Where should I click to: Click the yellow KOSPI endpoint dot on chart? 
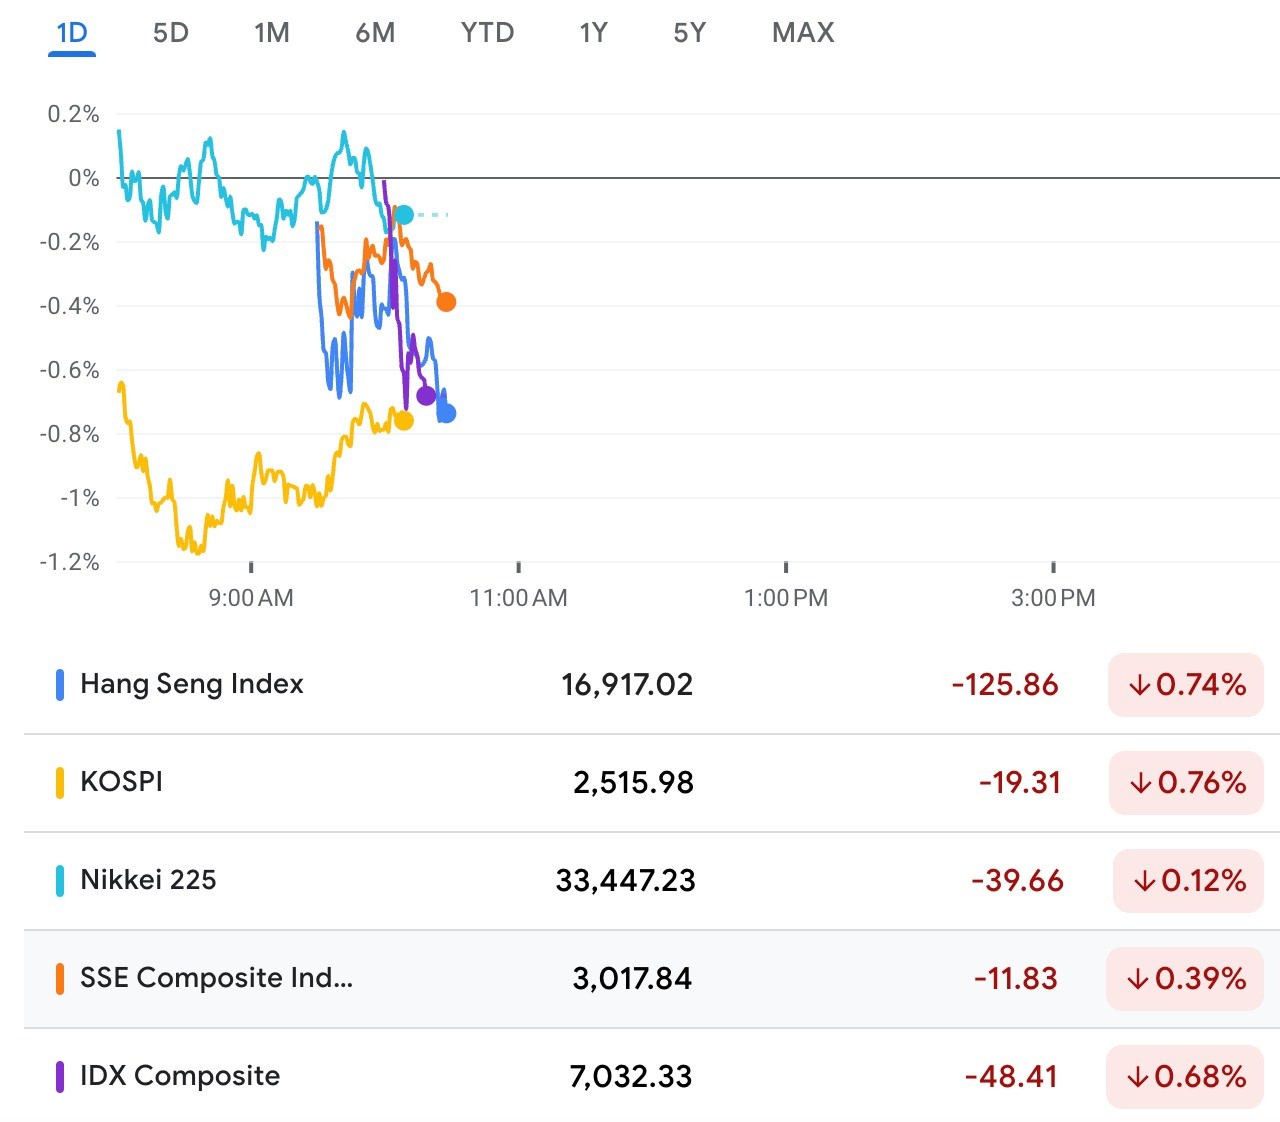[x=403, y=421]
